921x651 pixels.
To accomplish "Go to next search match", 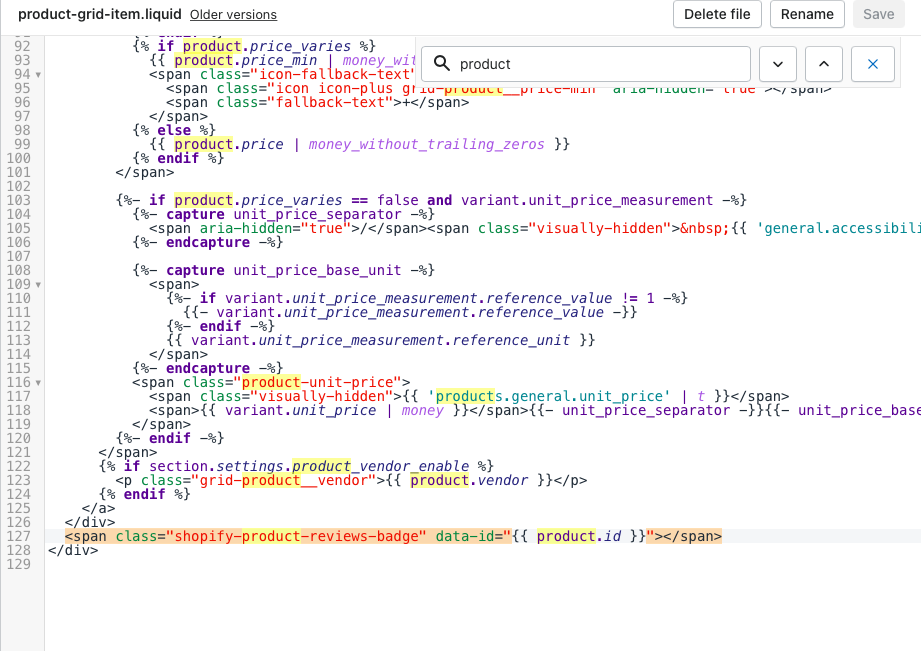I will 778,64.
